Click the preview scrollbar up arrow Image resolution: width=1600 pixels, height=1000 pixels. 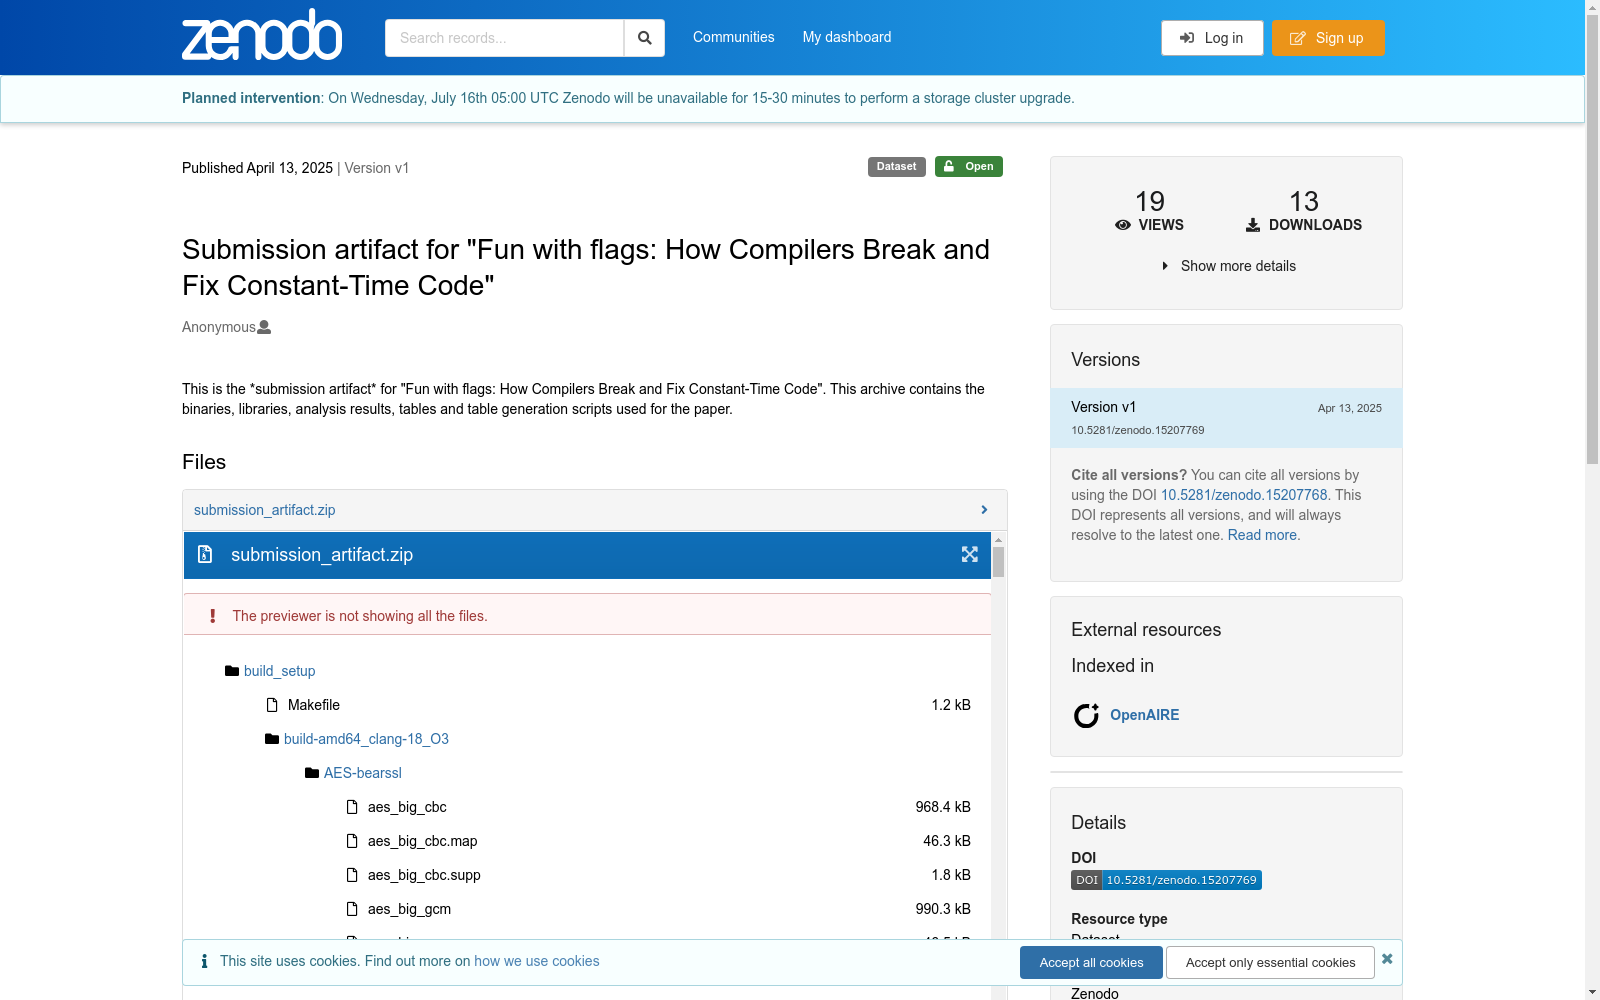[x=999, y=540]
